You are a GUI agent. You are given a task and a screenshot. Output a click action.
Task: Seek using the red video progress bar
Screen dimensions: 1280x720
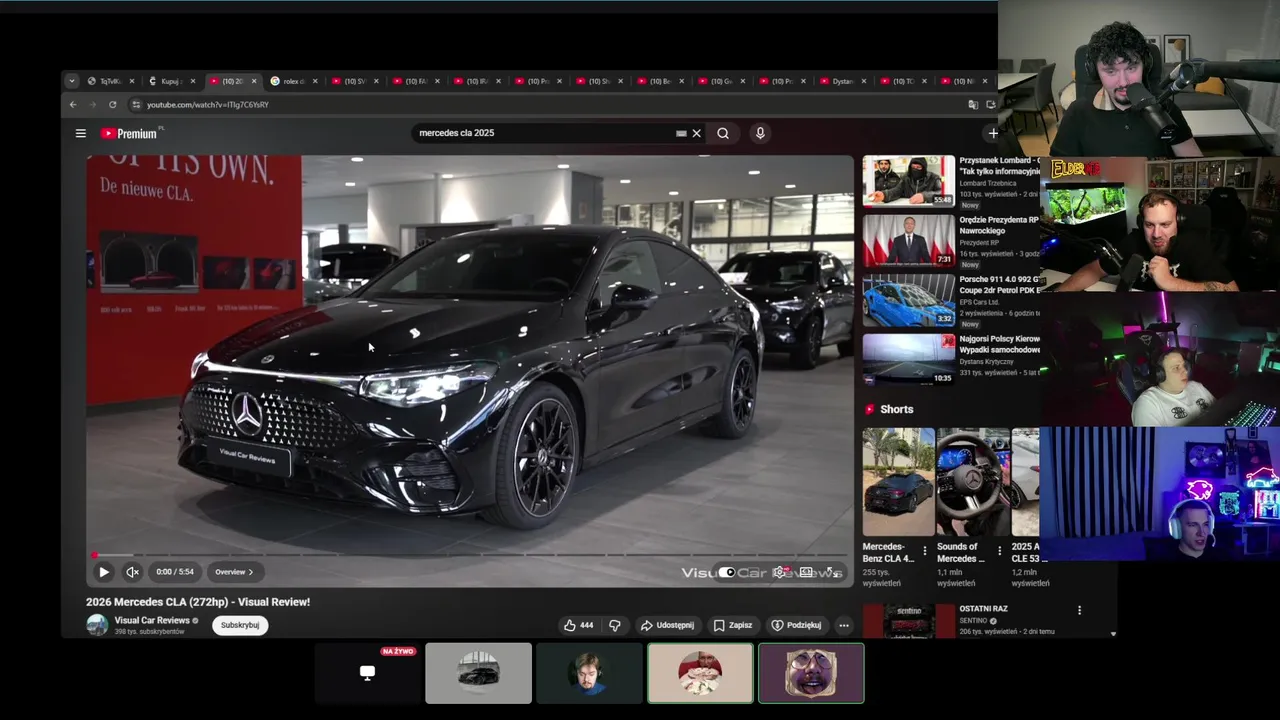tap(470, 555)
